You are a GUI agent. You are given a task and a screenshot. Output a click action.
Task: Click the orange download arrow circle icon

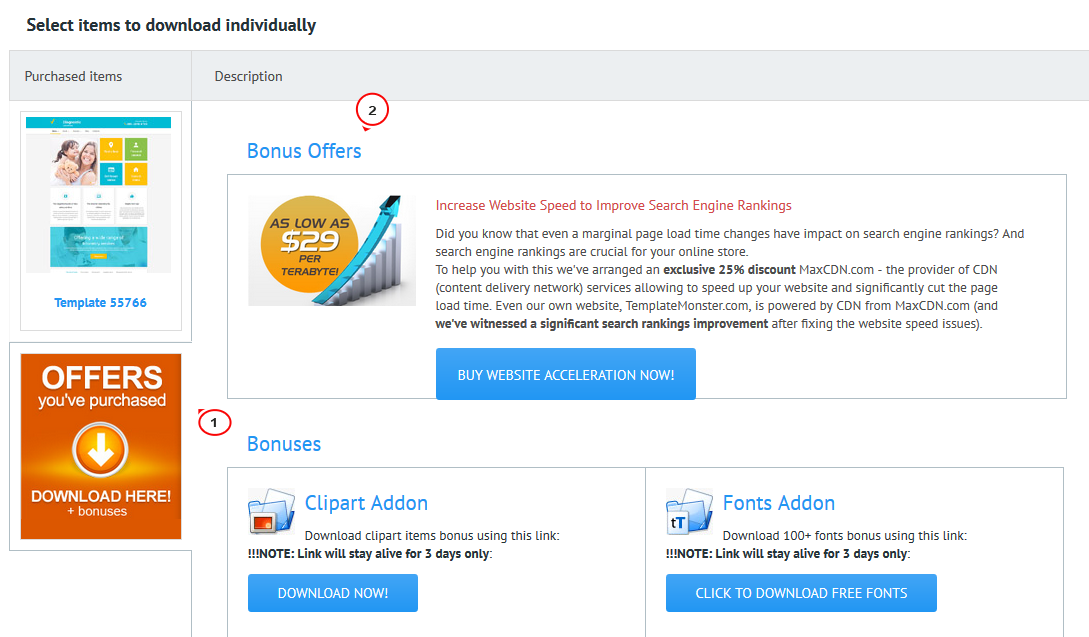click(101, 450)
